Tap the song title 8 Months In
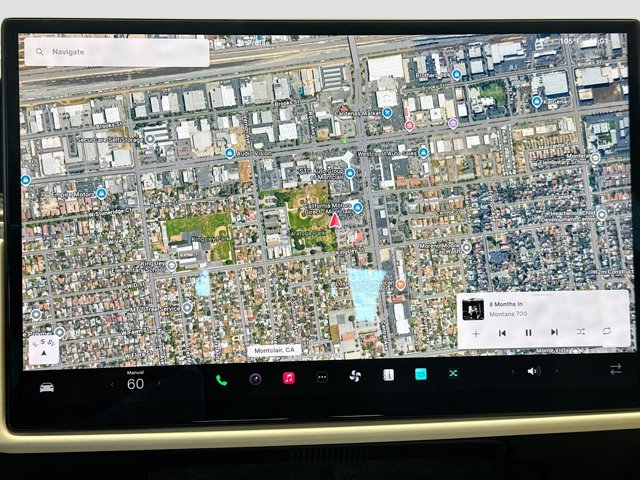Image resolution: width=640 pixels, height=480 pixels. pos(506,304)
